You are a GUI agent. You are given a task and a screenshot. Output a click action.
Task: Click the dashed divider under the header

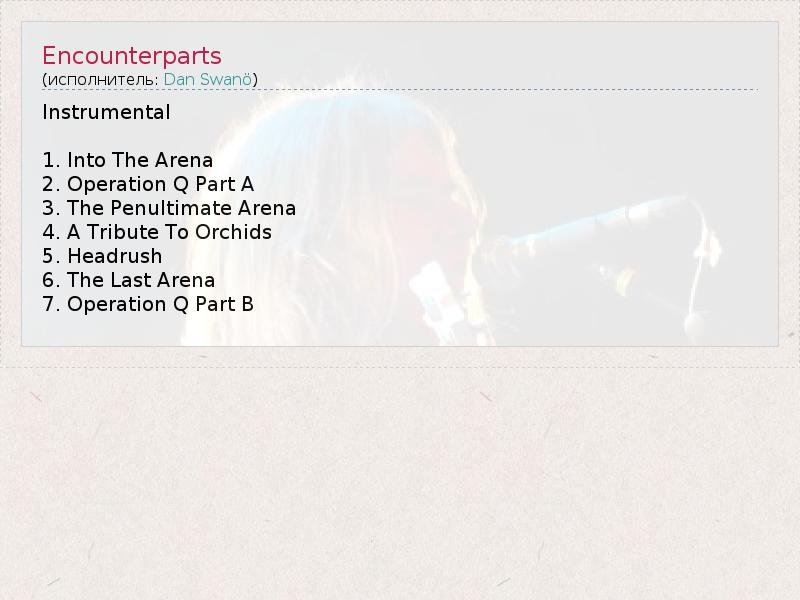click(400, 90)
